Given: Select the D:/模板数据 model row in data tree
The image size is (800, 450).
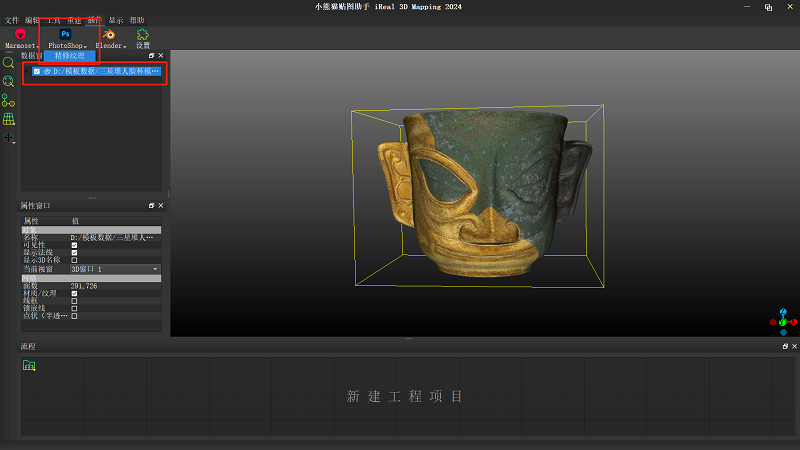Looking at the screenshot, I should (x=96, y=71).
